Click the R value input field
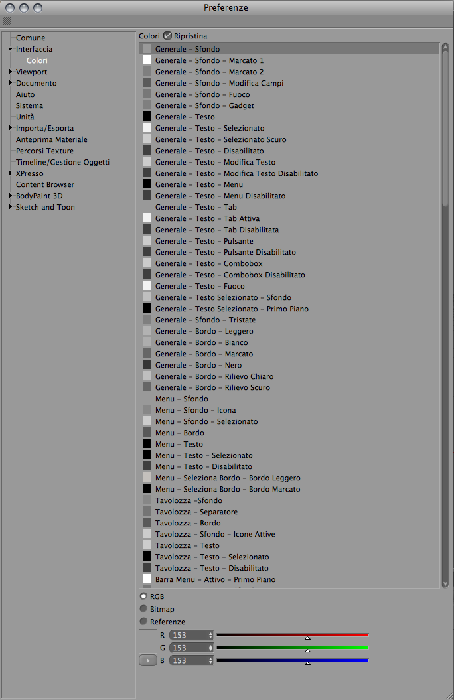The width and height of the screenshot is (454, 700). pyautogui.click(x=188, y=635)
